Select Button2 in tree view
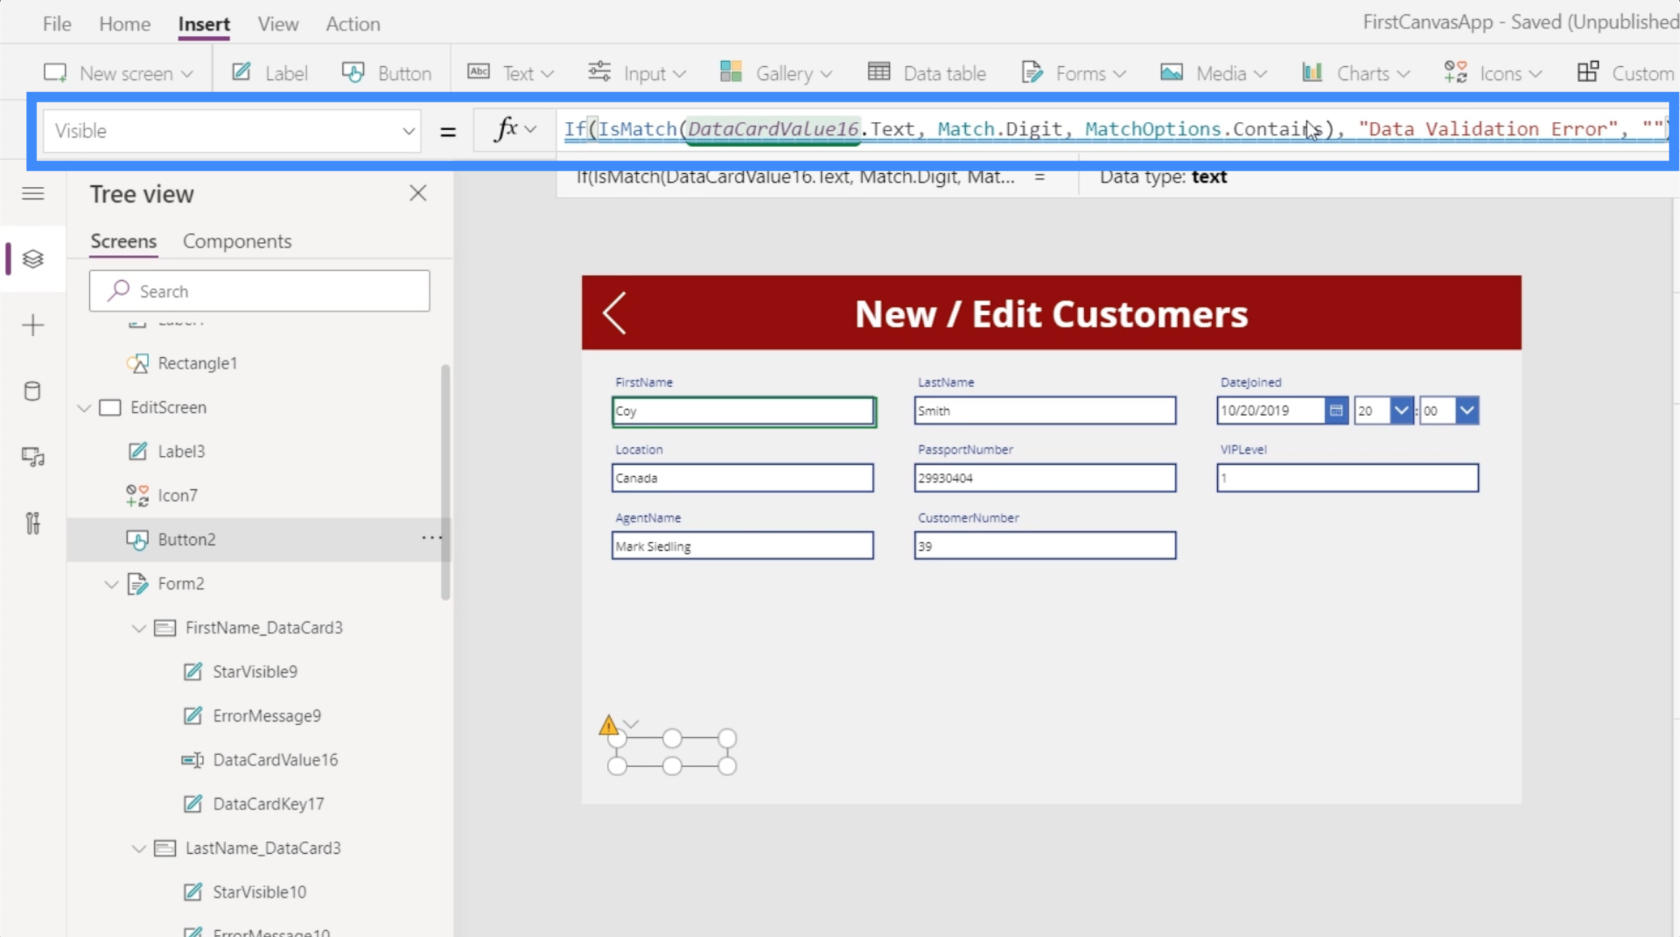Screen dimensions: 1680x937 tap(186, 539)
